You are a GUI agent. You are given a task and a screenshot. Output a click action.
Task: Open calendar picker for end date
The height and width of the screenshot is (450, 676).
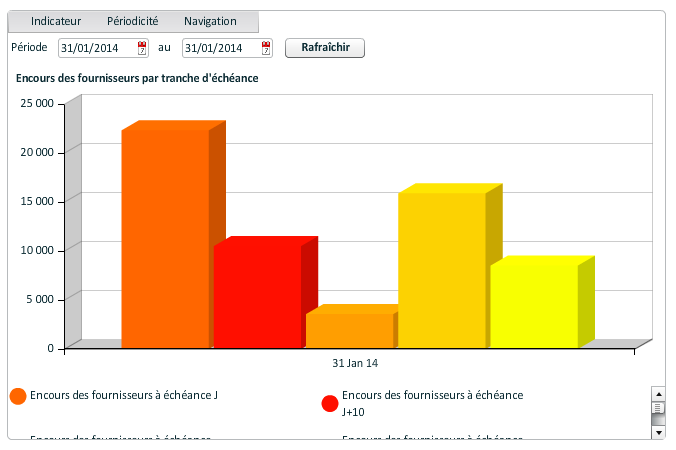[x=266, y=48]
